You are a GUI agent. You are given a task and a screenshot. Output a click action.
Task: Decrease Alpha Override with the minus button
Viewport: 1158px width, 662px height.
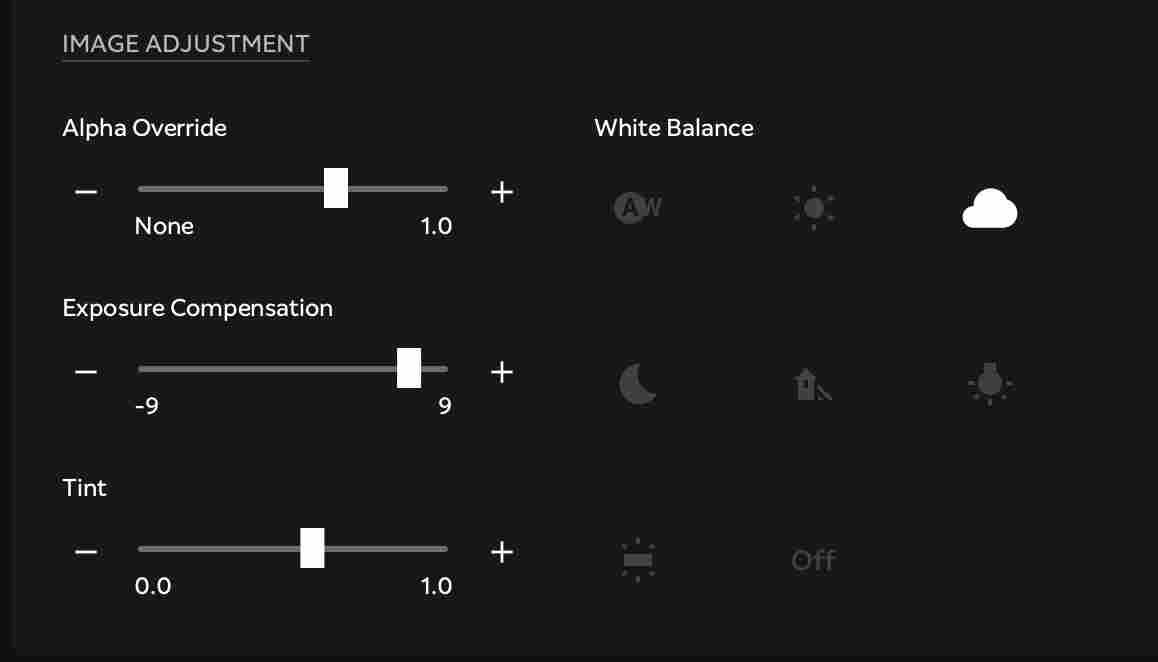(x=86, y=191)
